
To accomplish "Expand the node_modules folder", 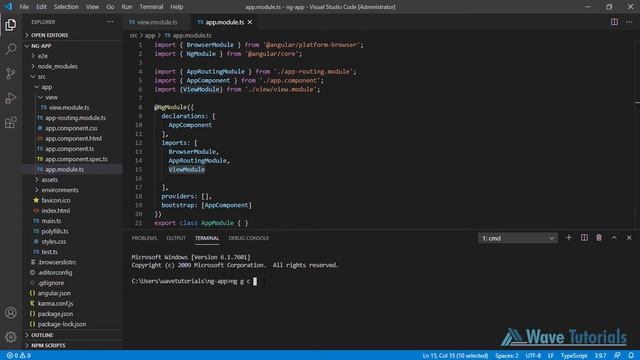I will [57, 66].
